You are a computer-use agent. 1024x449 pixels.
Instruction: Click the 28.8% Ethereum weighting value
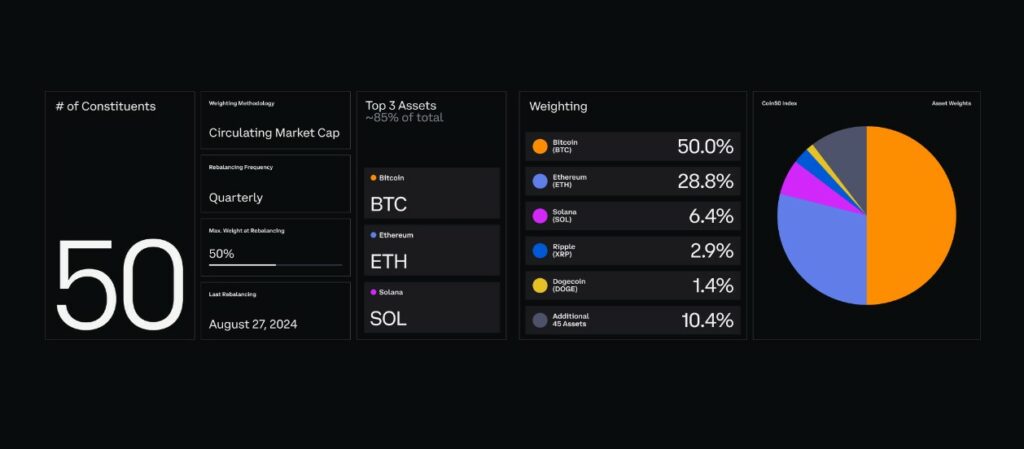click(705, 181)
